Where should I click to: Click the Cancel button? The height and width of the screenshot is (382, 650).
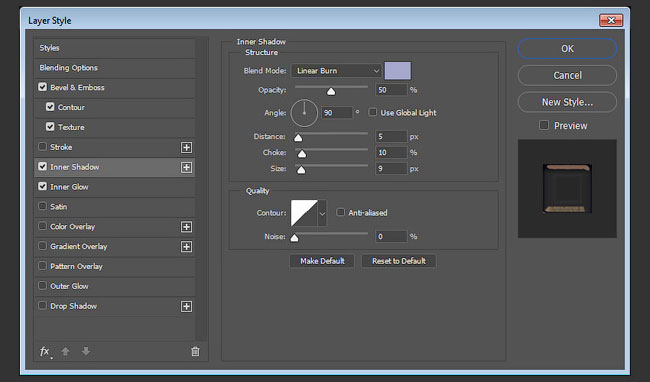point(567,75)
